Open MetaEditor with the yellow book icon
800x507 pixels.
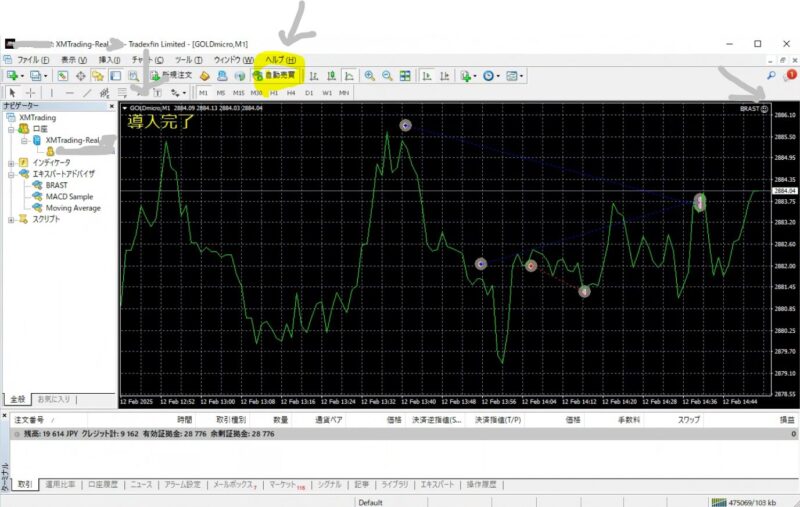tap(205, 76)
